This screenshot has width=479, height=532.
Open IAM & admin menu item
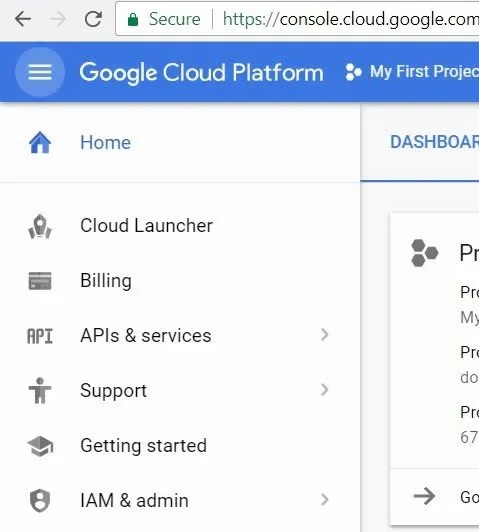click(x=180, y=500)
